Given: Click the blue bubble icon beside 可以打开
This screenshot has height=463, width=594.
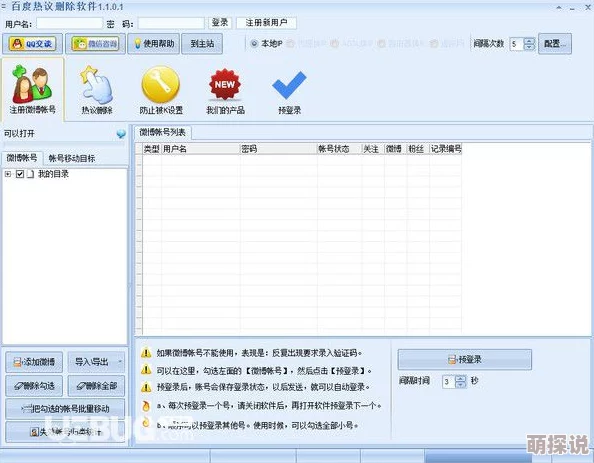Looking at the screenshot, I should (121, 134).
